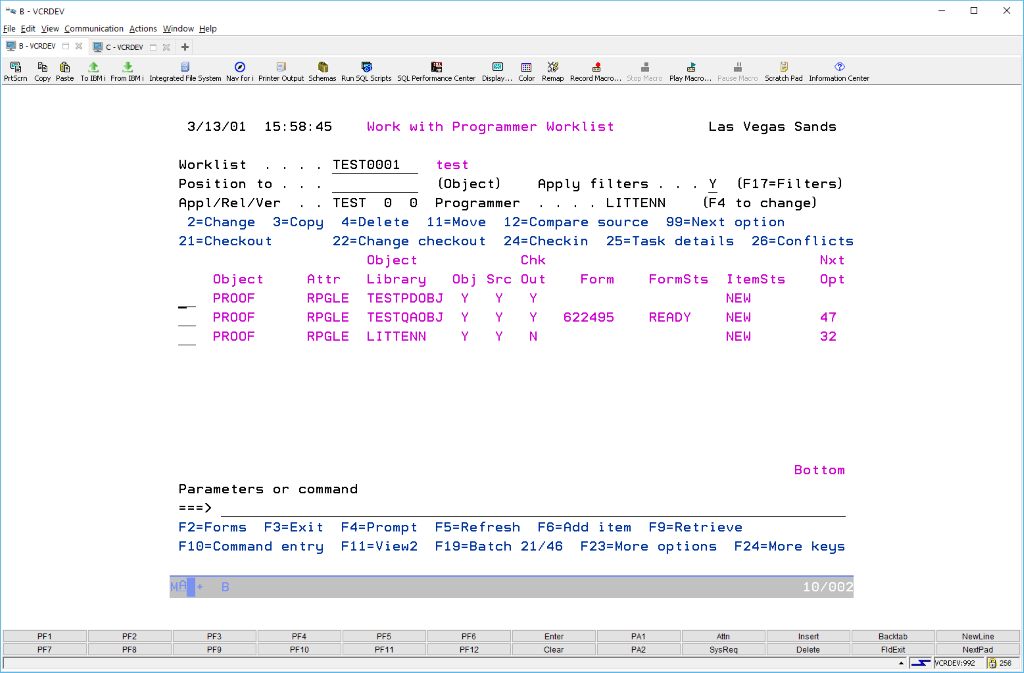Click F11=View2 function key text
This screenshot has height=673, width=1024.
[379, 546]
